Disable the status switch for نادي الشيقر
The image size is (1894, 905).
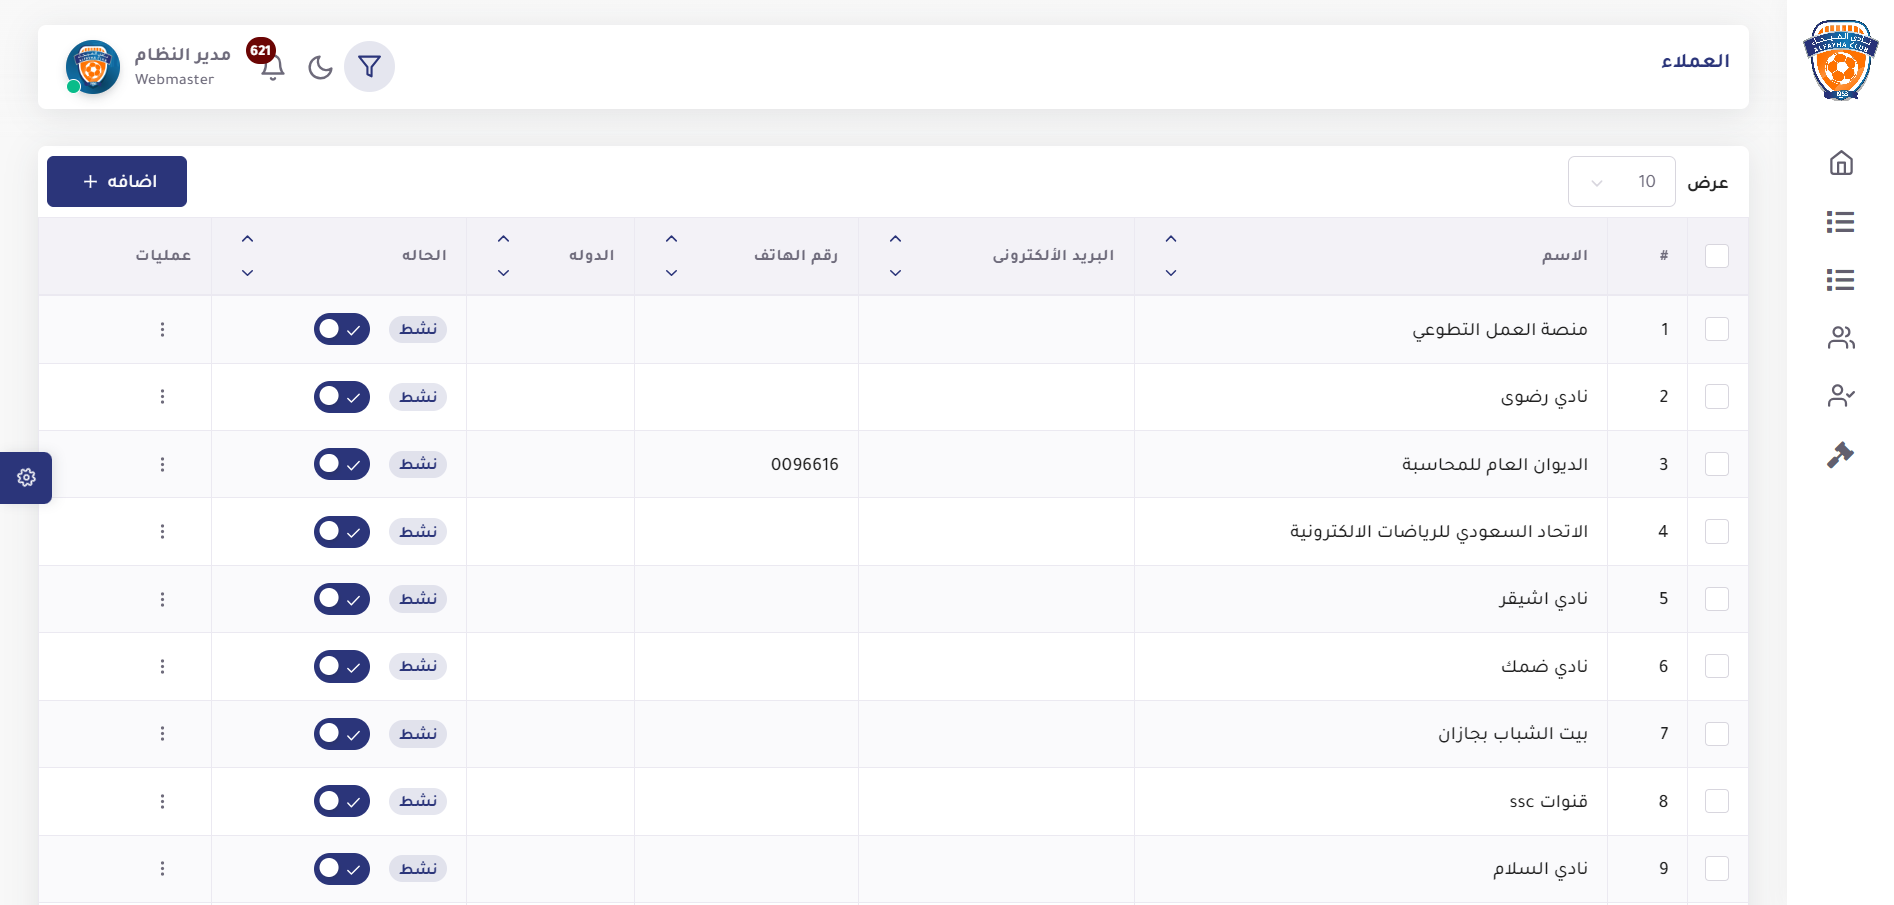click(x=342, y=599)
